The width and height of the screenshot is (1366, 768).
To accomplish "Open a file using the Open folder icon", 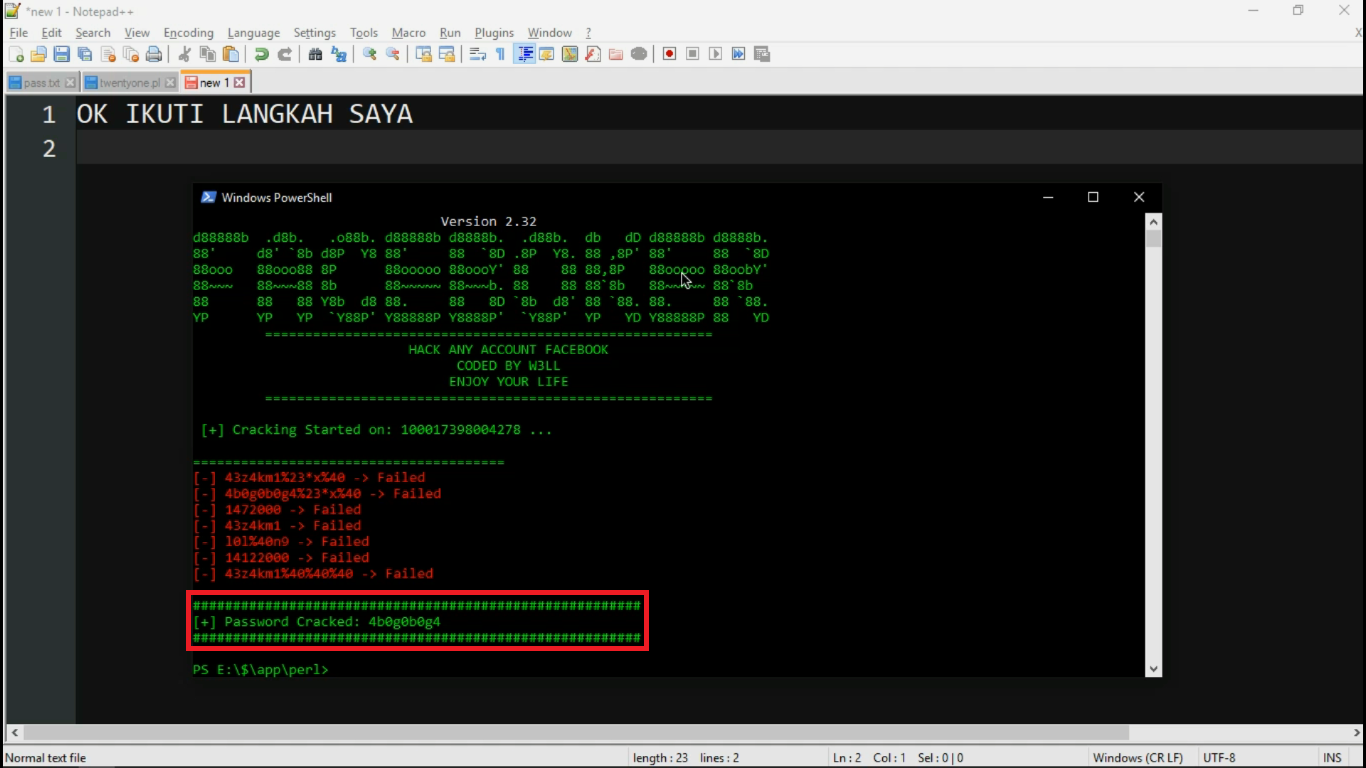I will tap(38, 54).
